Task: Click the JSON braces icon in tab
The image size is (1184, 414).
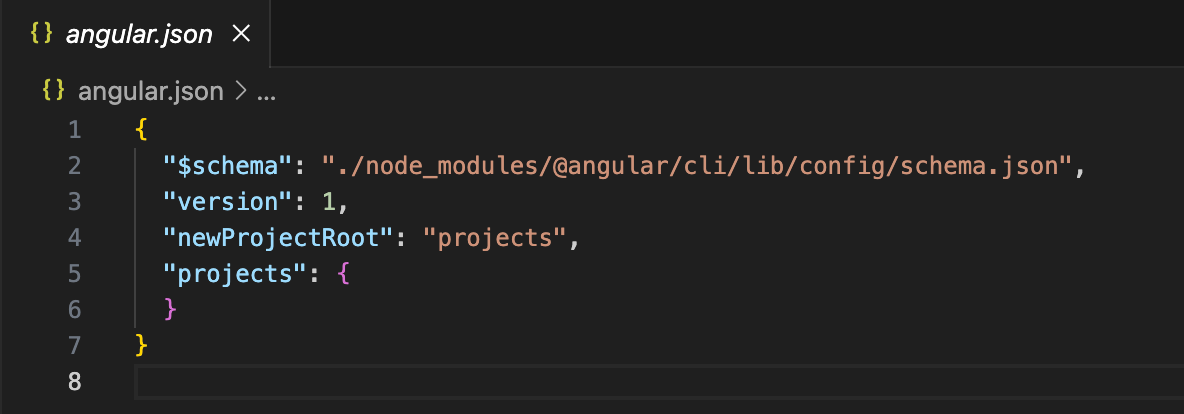Action: pos(41,33)
